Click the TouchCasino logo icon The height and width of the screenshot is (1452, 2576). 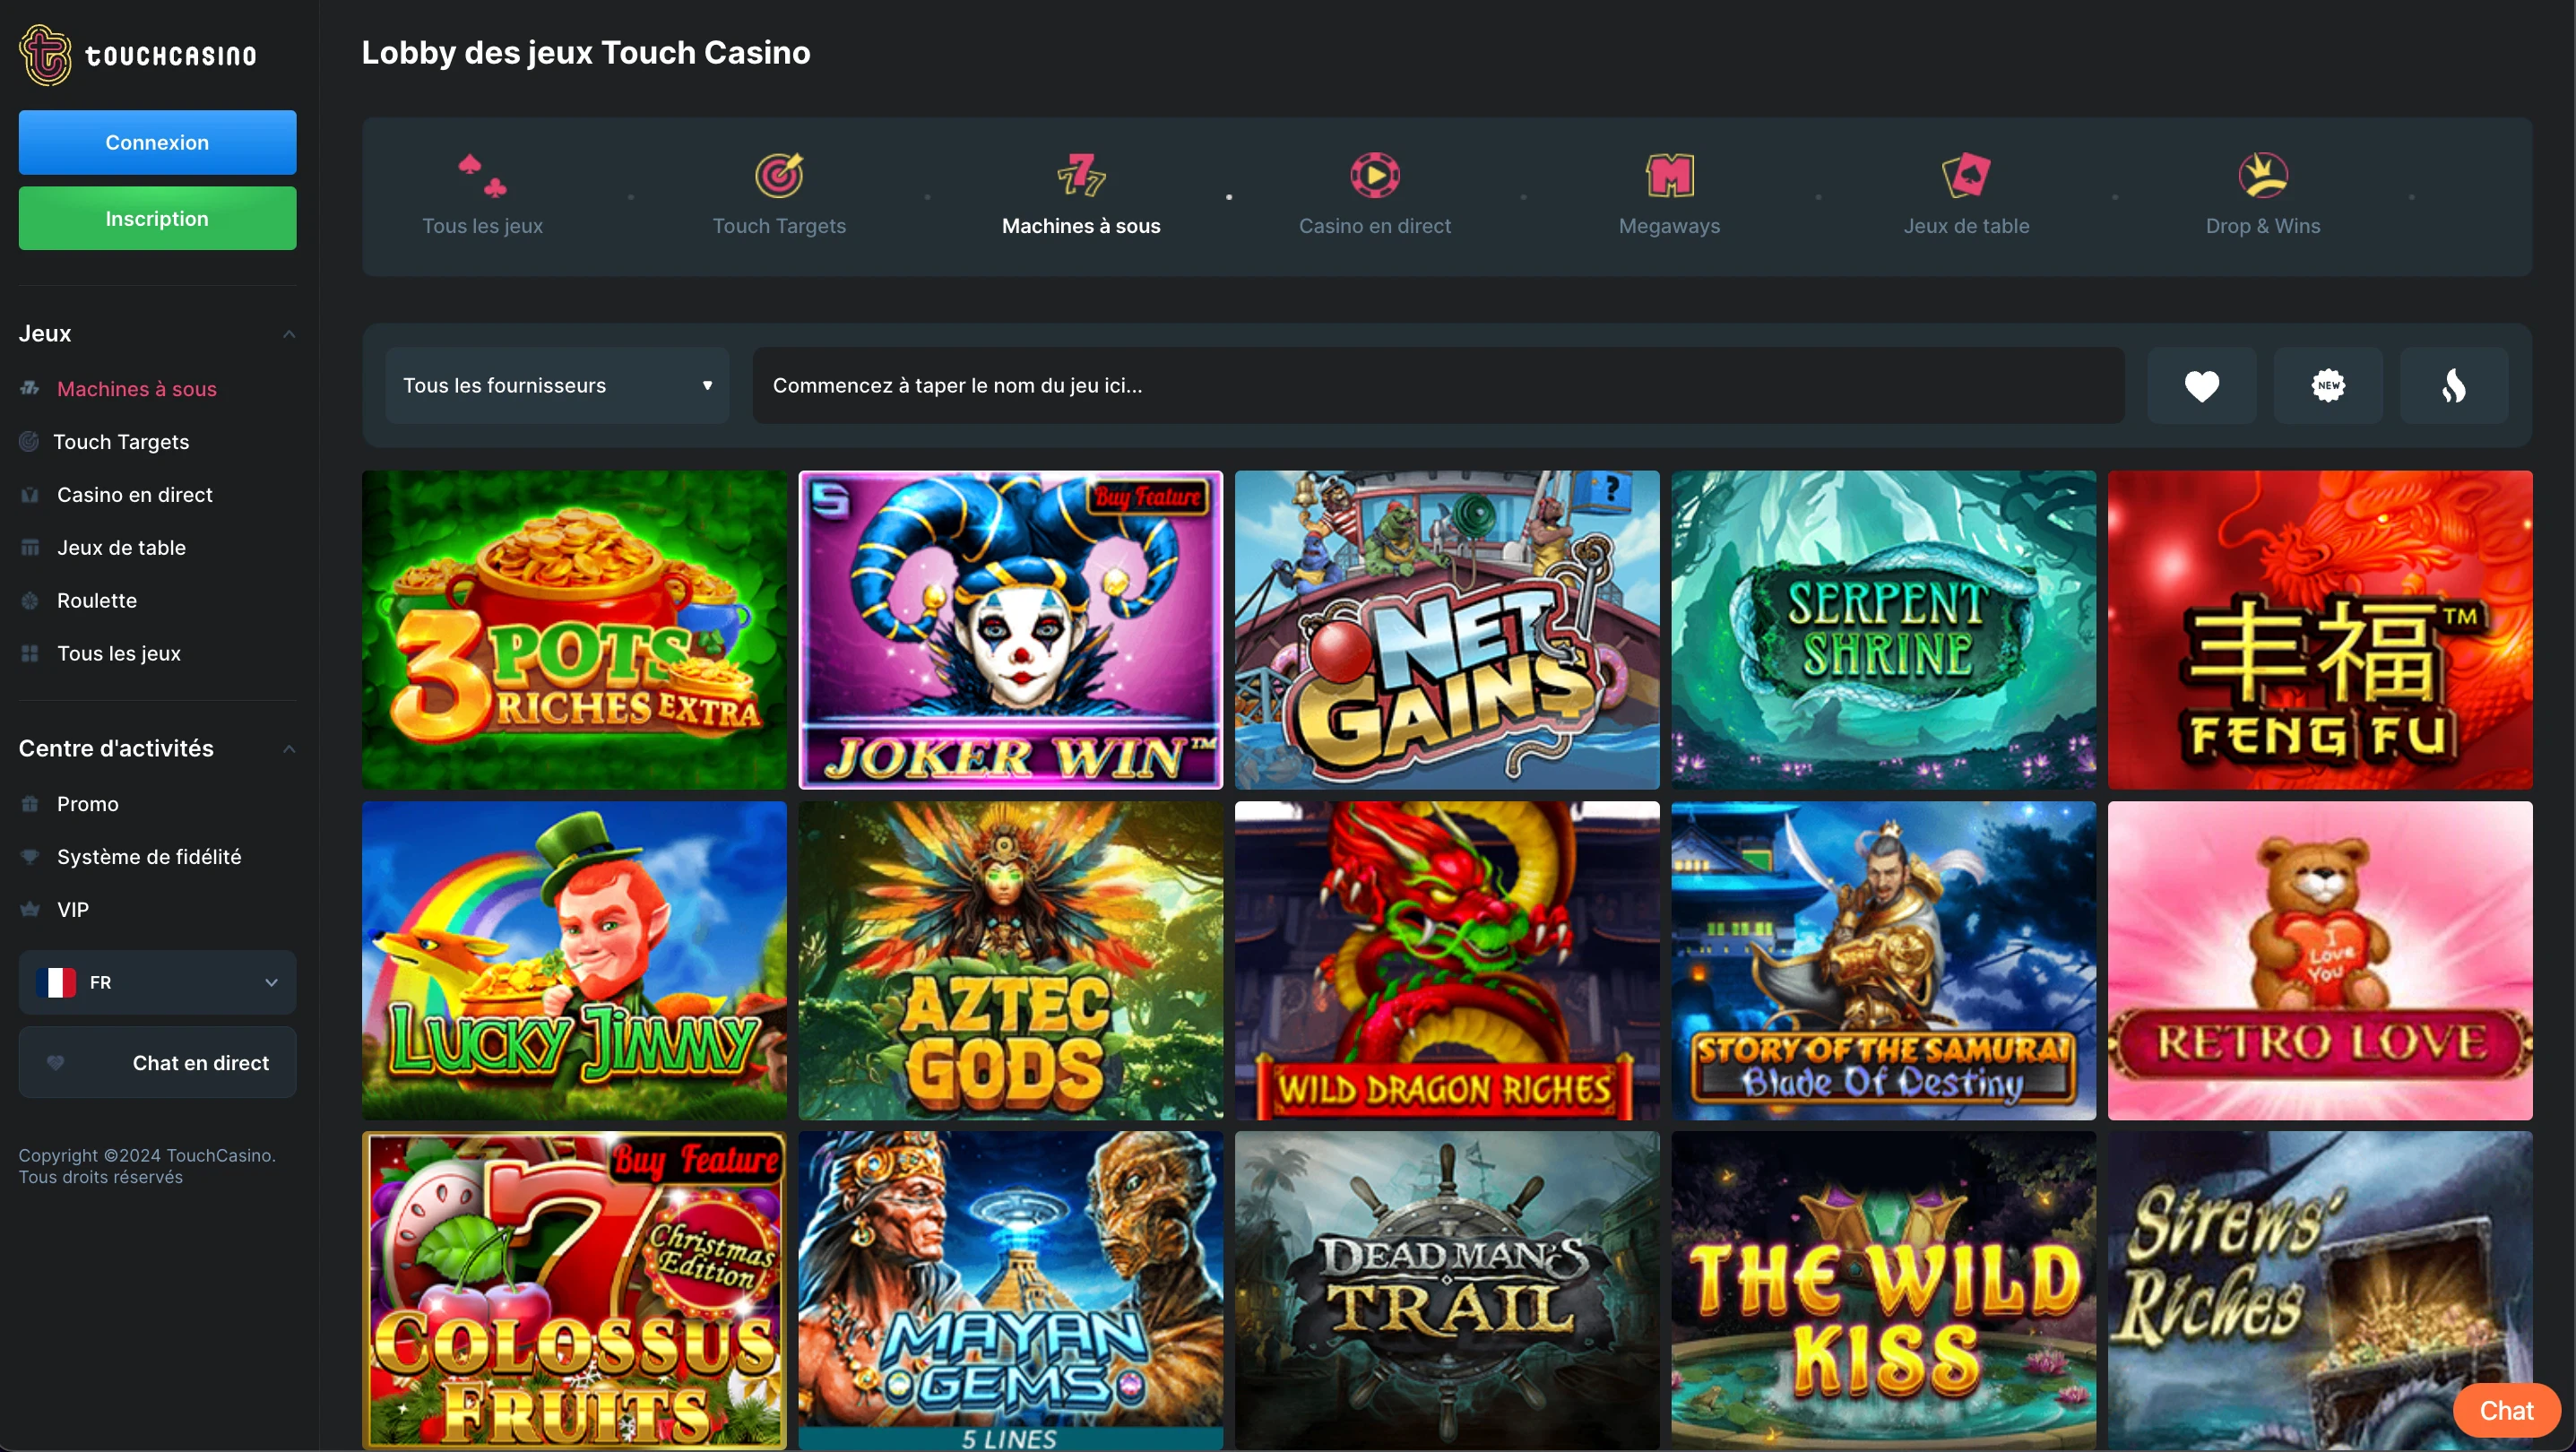[x=45, y=55]
